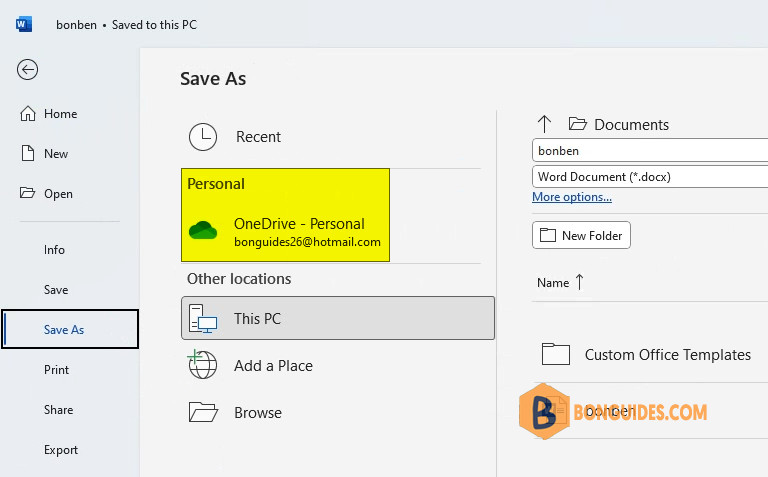Go up one folder level arrow
This screenshot has width=768, height=477.
tap(544, 124)
